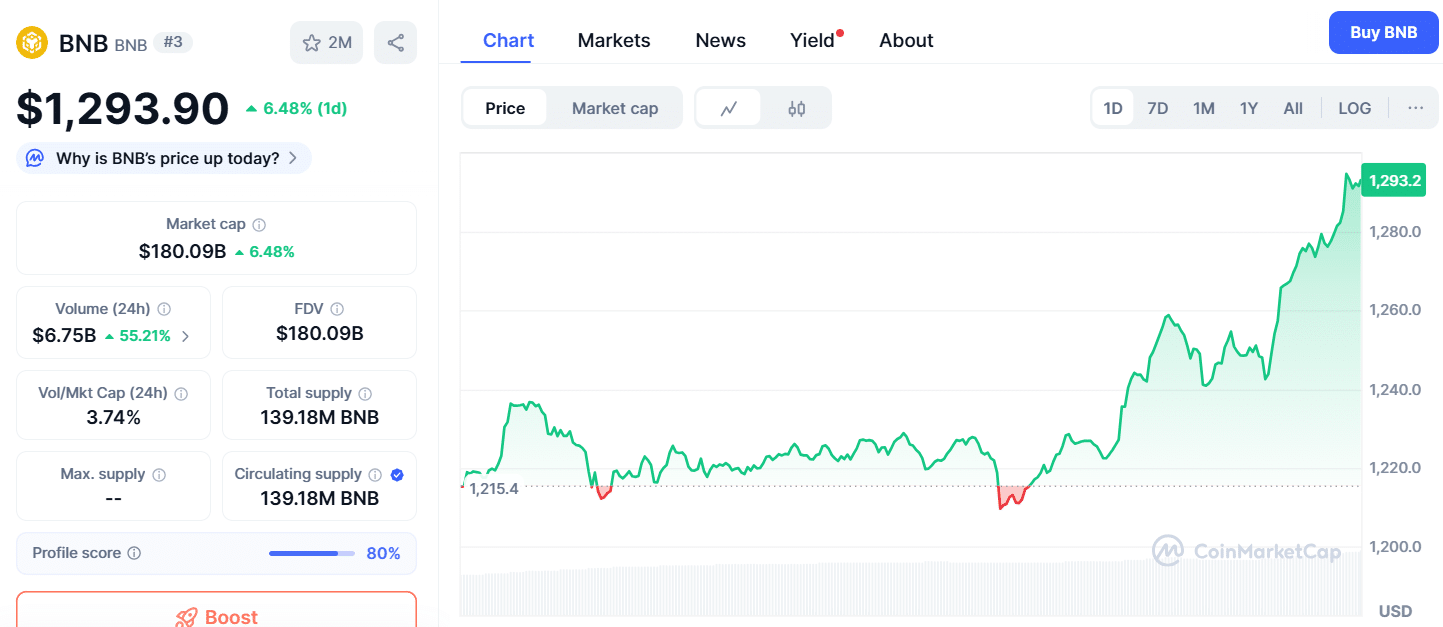The width and height of the screenshot is (1443, 627).
Task: Click the Profile score progress bar
Action: pyautogui.click(x=311, y=553)
